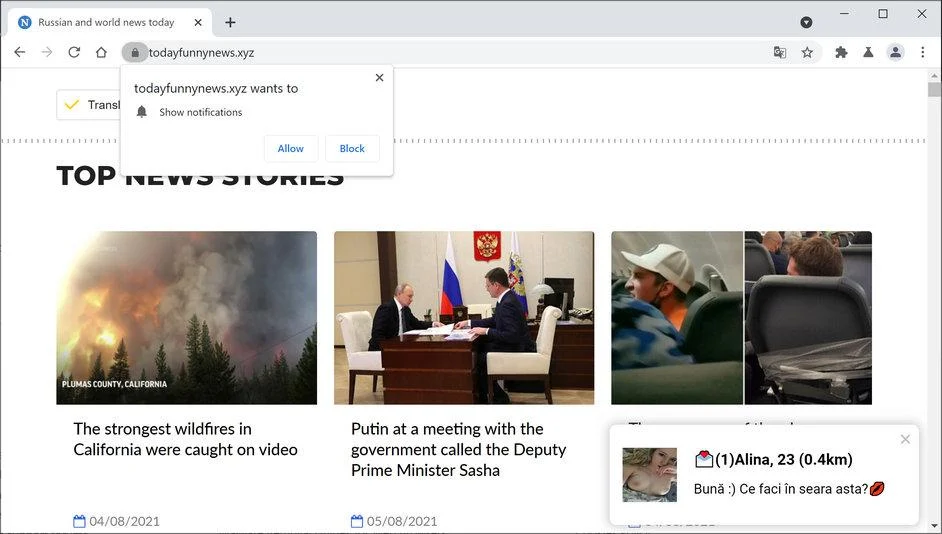Click the forward navigation arrow
This screenshot has width=942, height=534.
47,52
